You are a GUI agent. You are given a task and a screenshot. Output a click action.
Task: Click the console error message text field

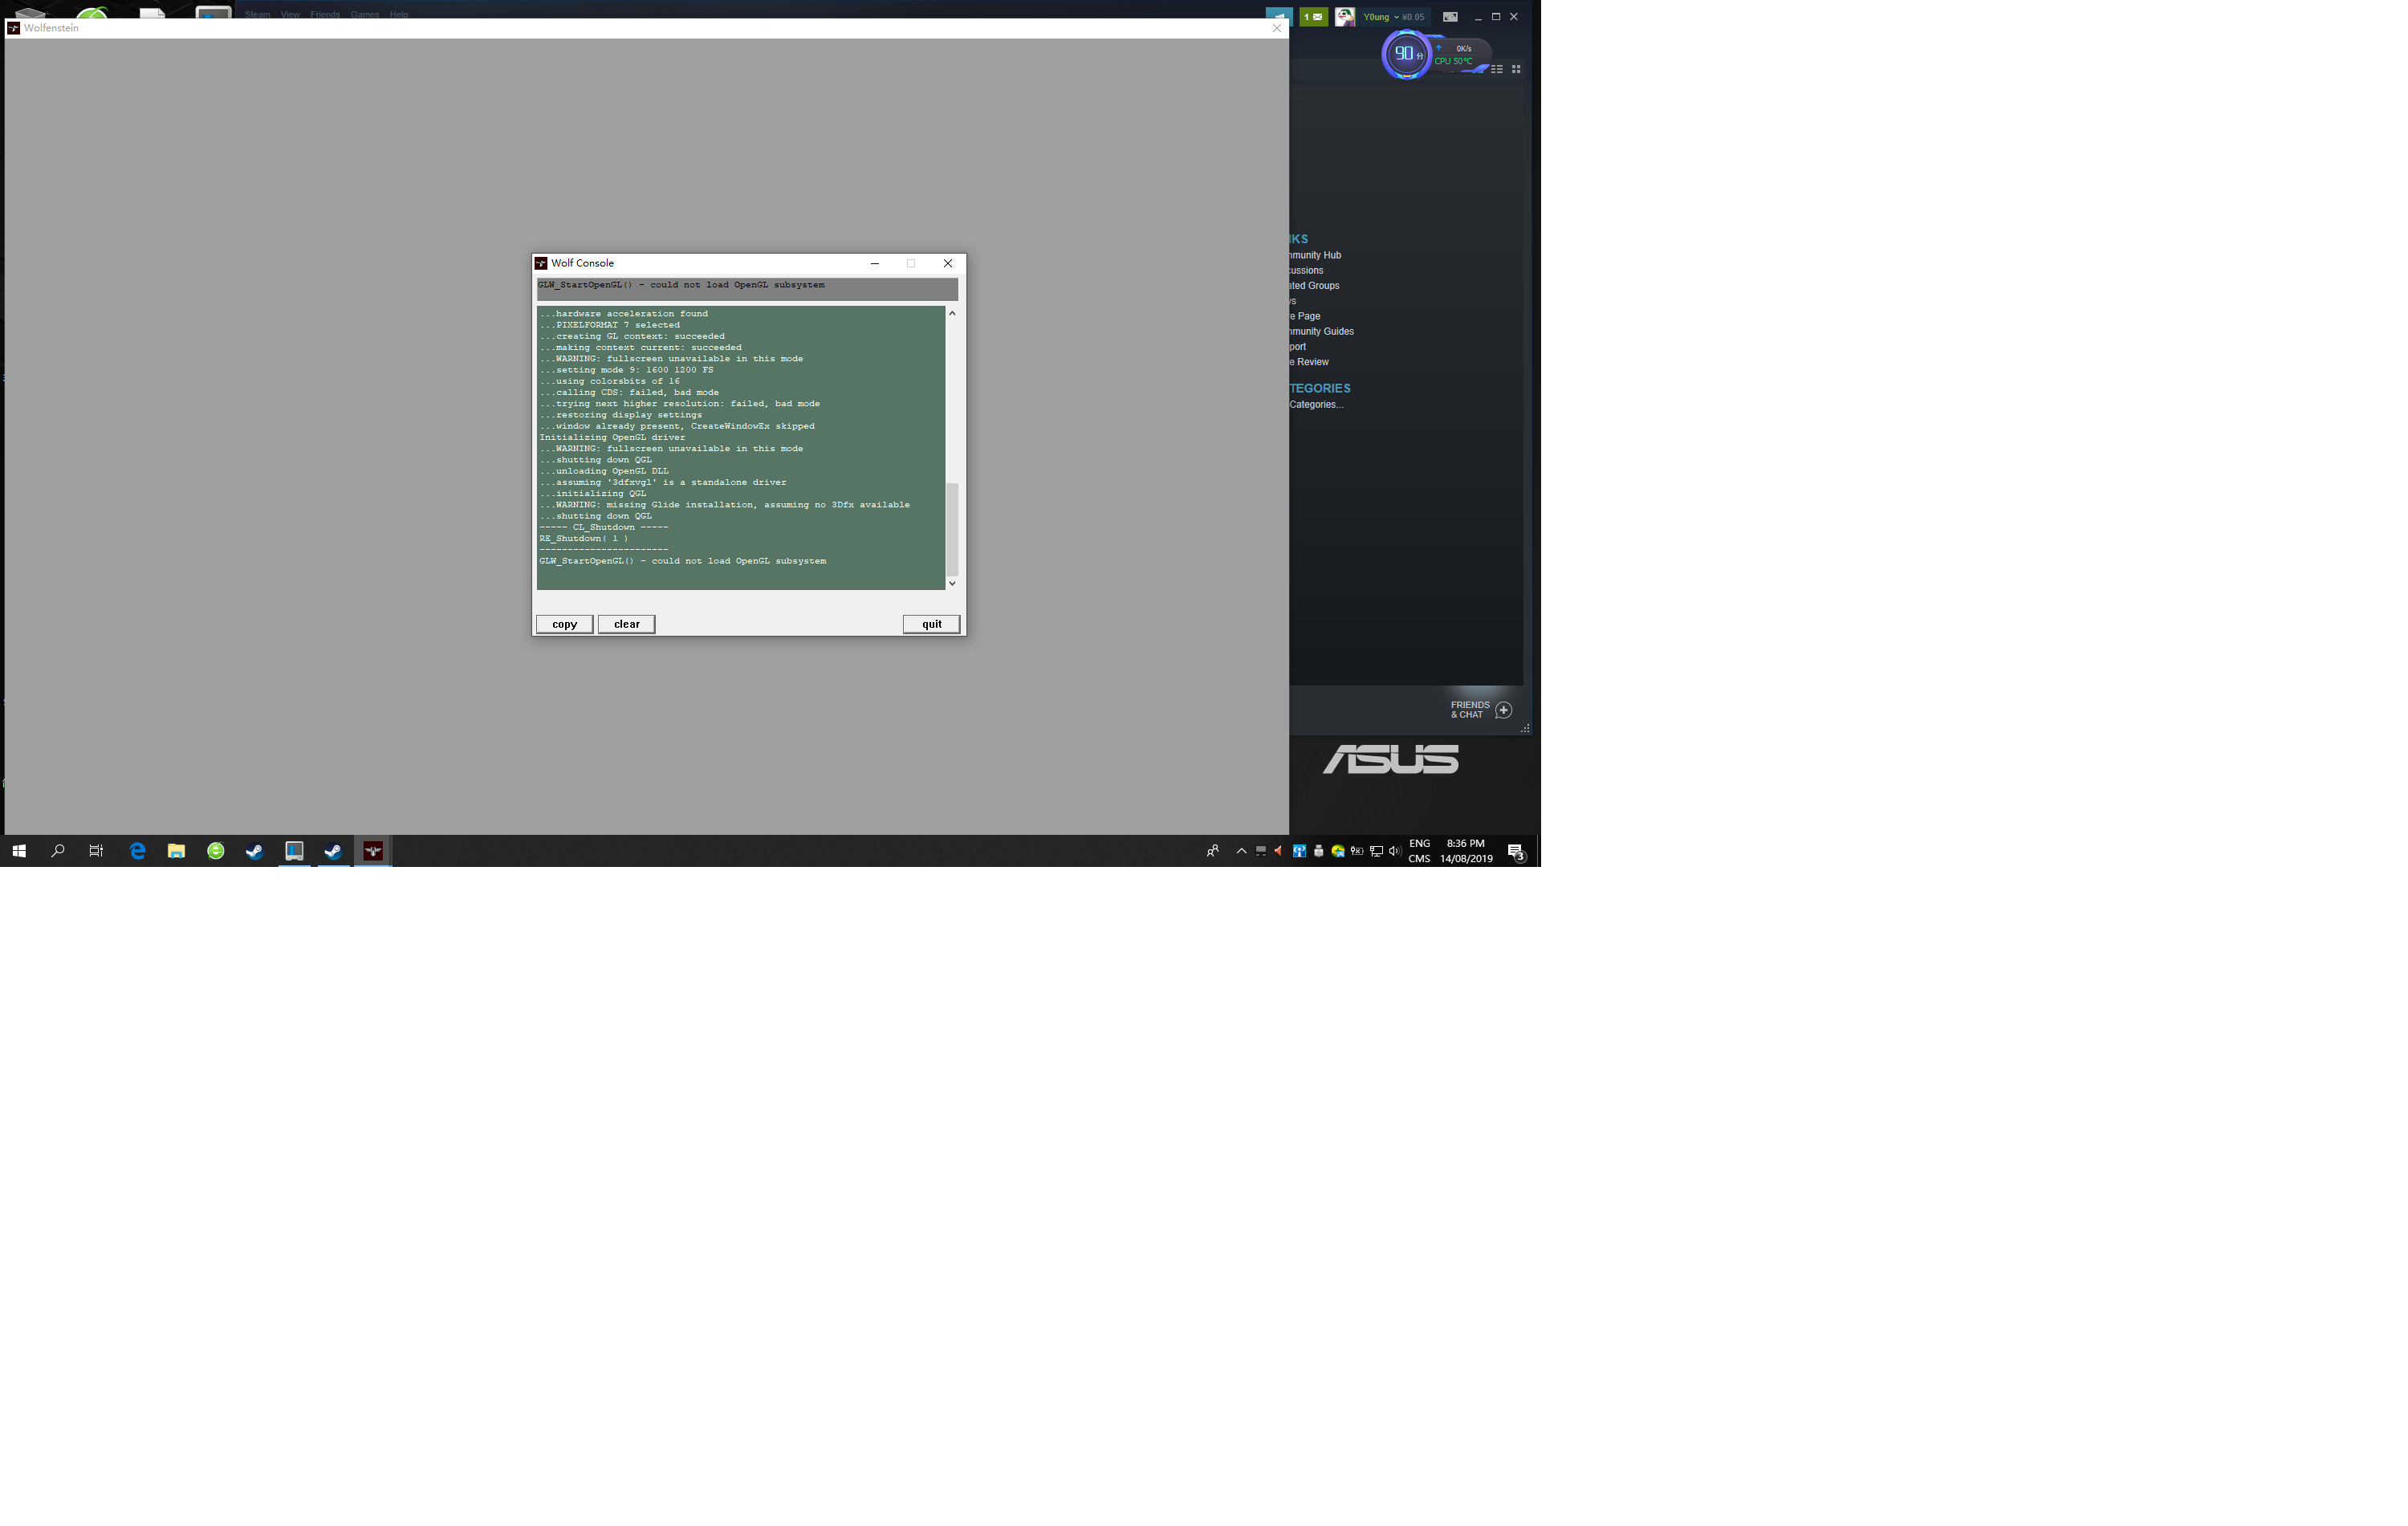(746, 288)
